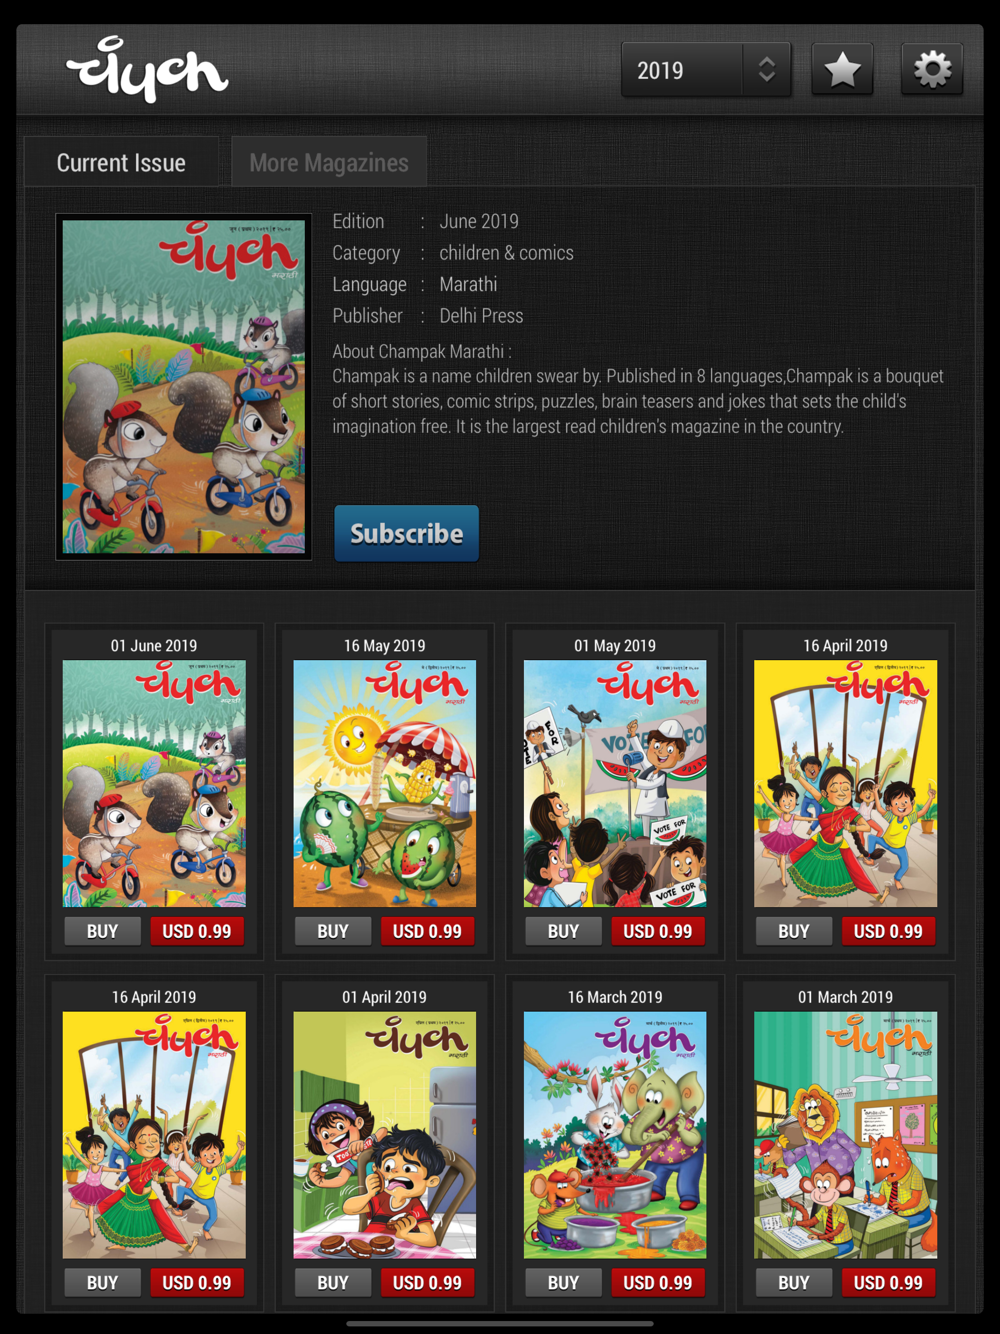Expand the 2019 year dropdown
Screen dimensions: 1000x1334
point(706,70)
